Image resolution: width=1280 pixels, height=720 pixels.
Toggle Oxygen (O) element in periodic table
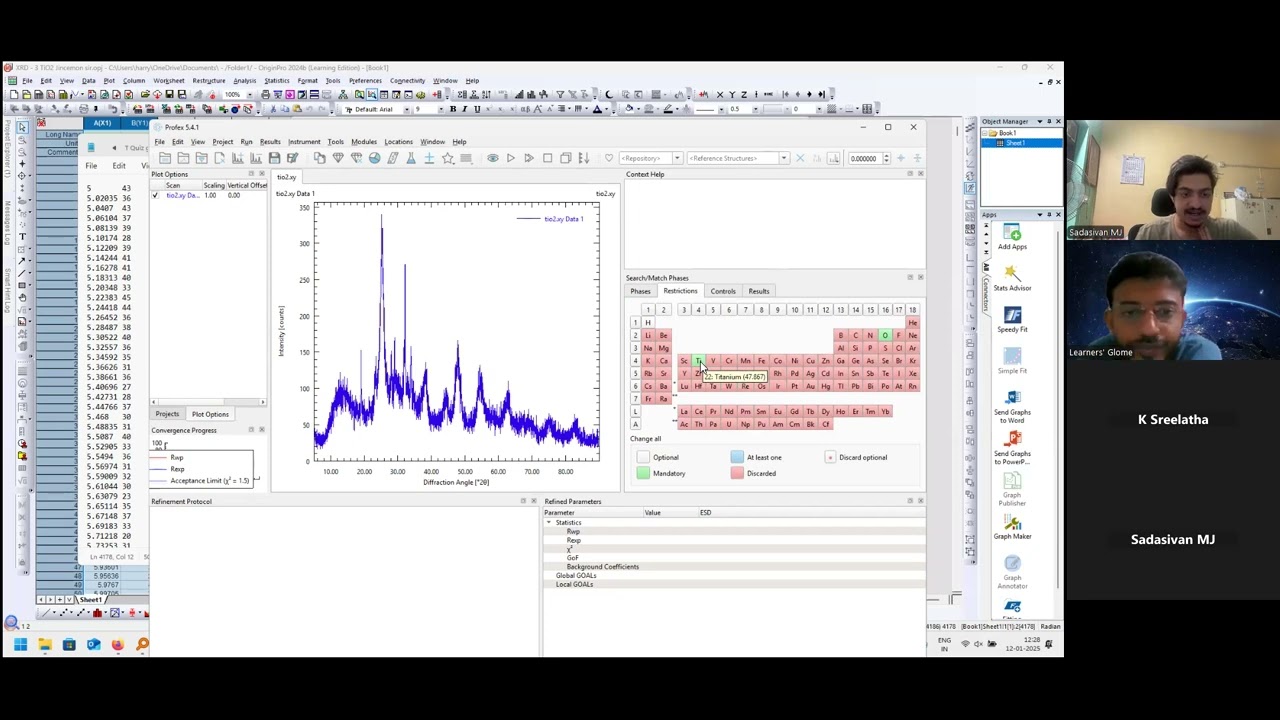885,335
